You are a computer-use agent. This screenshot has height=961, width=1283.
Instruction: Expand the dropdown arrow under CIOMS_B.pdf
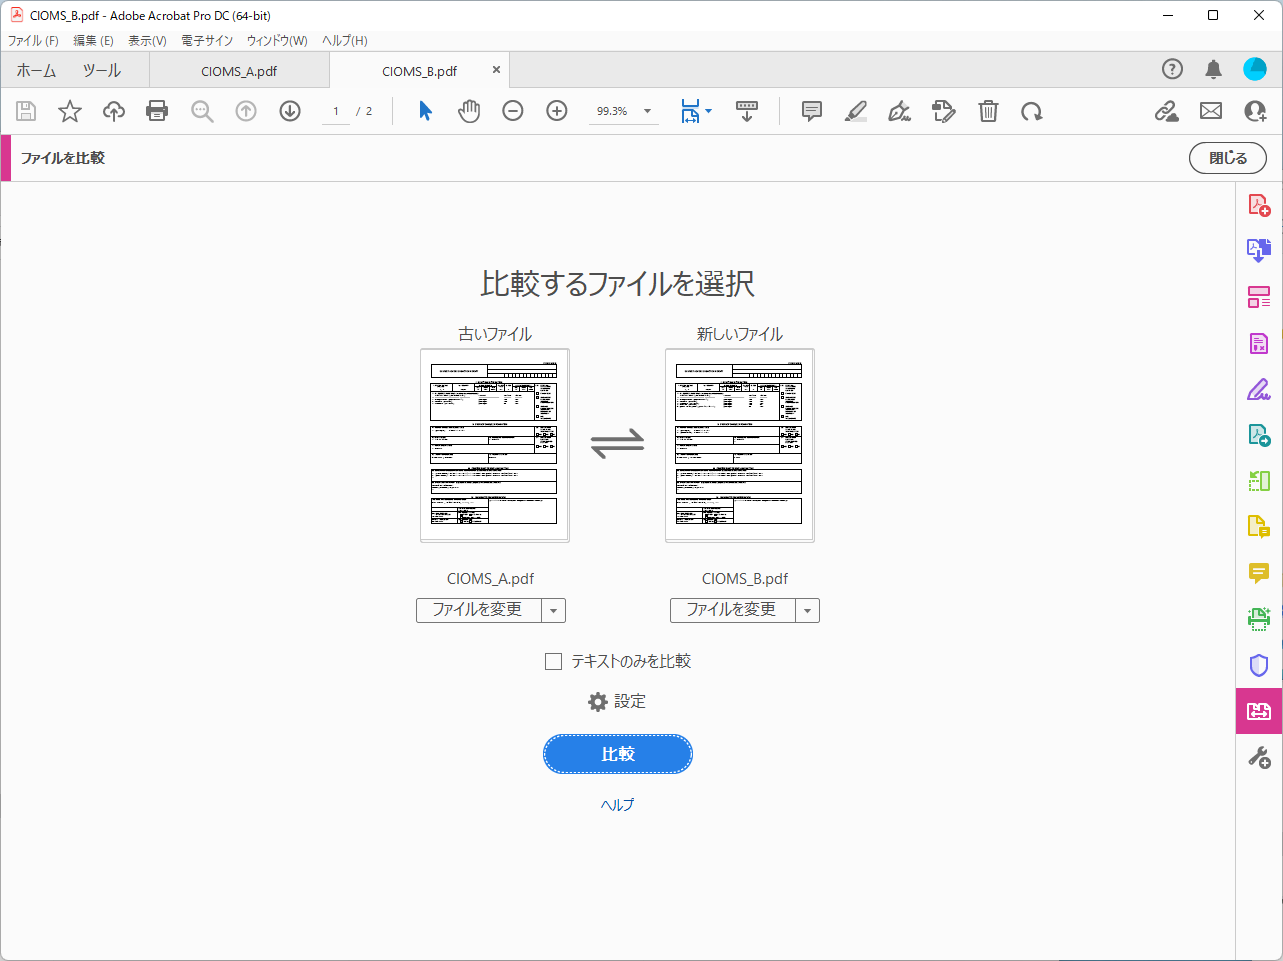pos(807,610)
